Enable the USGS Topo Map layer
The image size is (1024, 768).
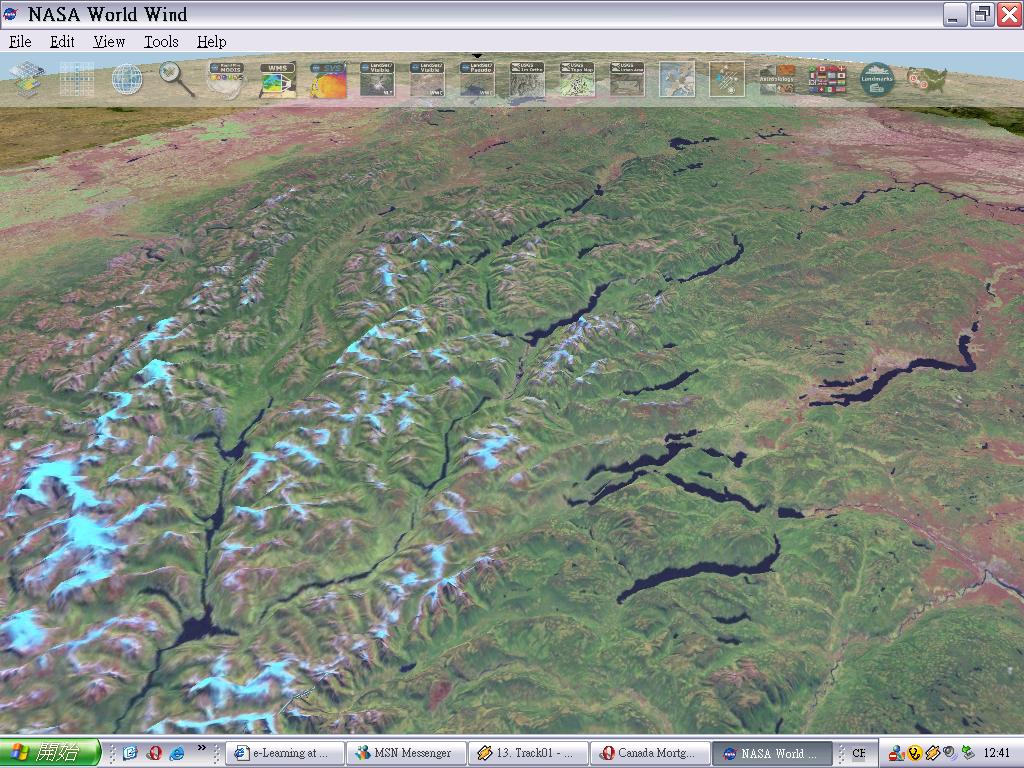tap(577, 79)
